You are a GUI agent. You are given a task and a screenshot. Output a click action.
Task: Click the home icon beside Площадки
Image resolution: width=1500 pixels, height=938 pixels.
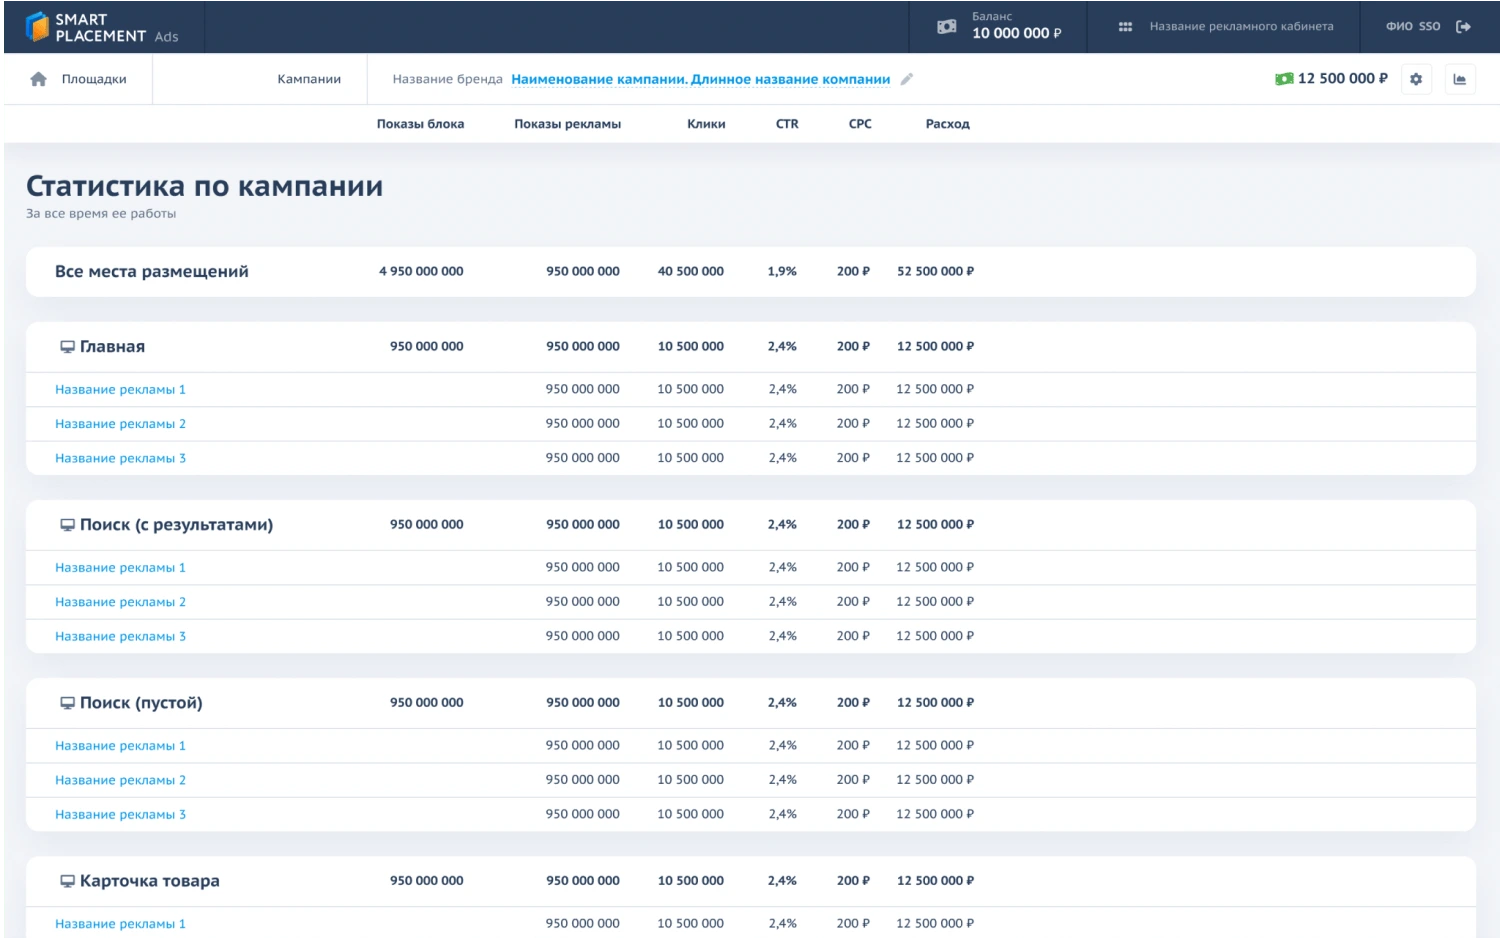38,79
